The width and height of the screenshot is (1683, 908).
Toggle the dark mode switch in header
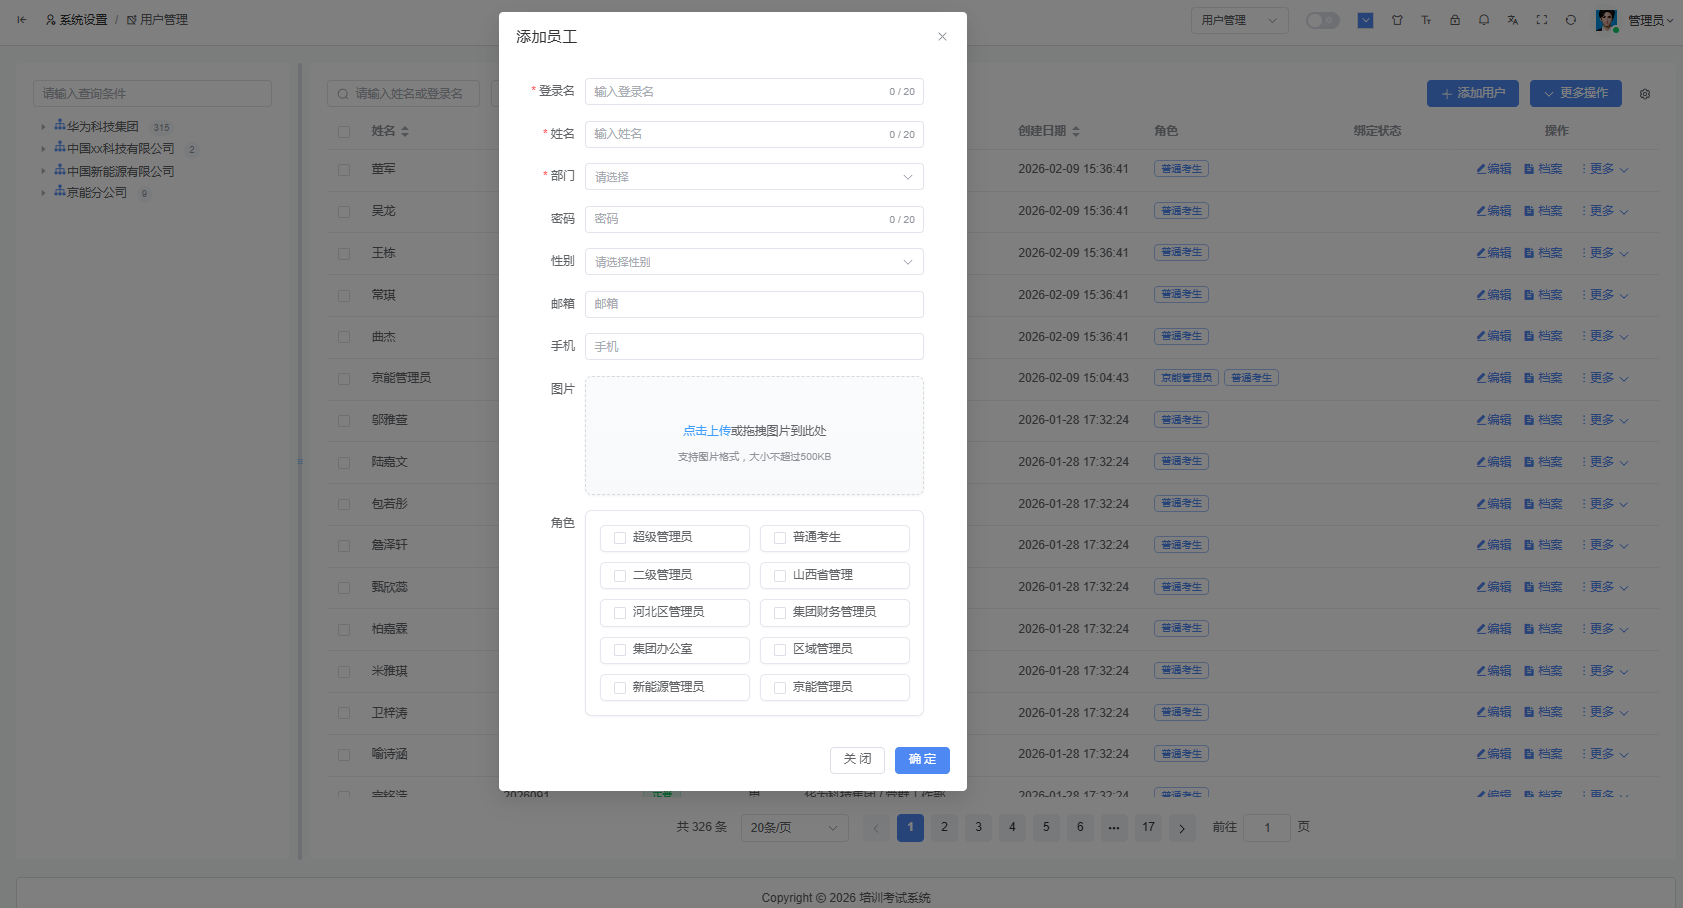1322,19
